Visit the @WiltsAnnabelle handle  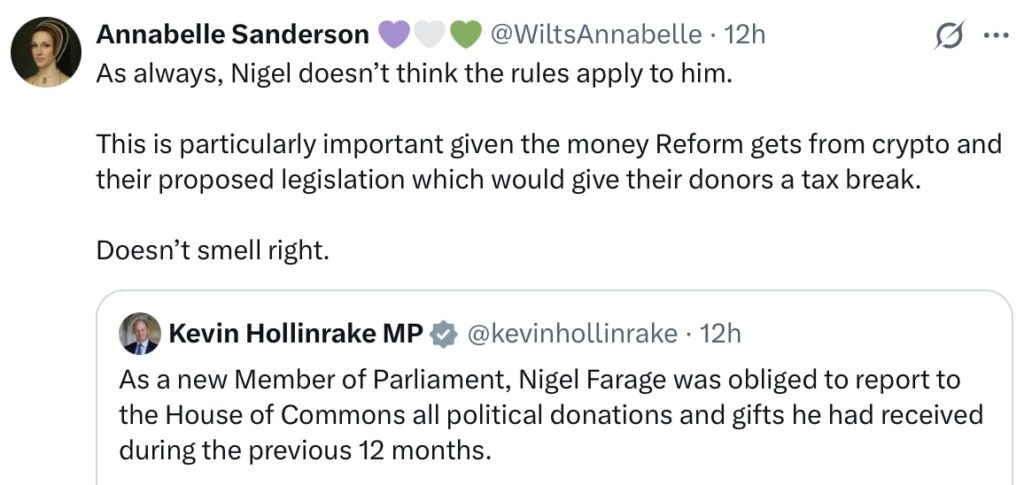click(596, 35)
